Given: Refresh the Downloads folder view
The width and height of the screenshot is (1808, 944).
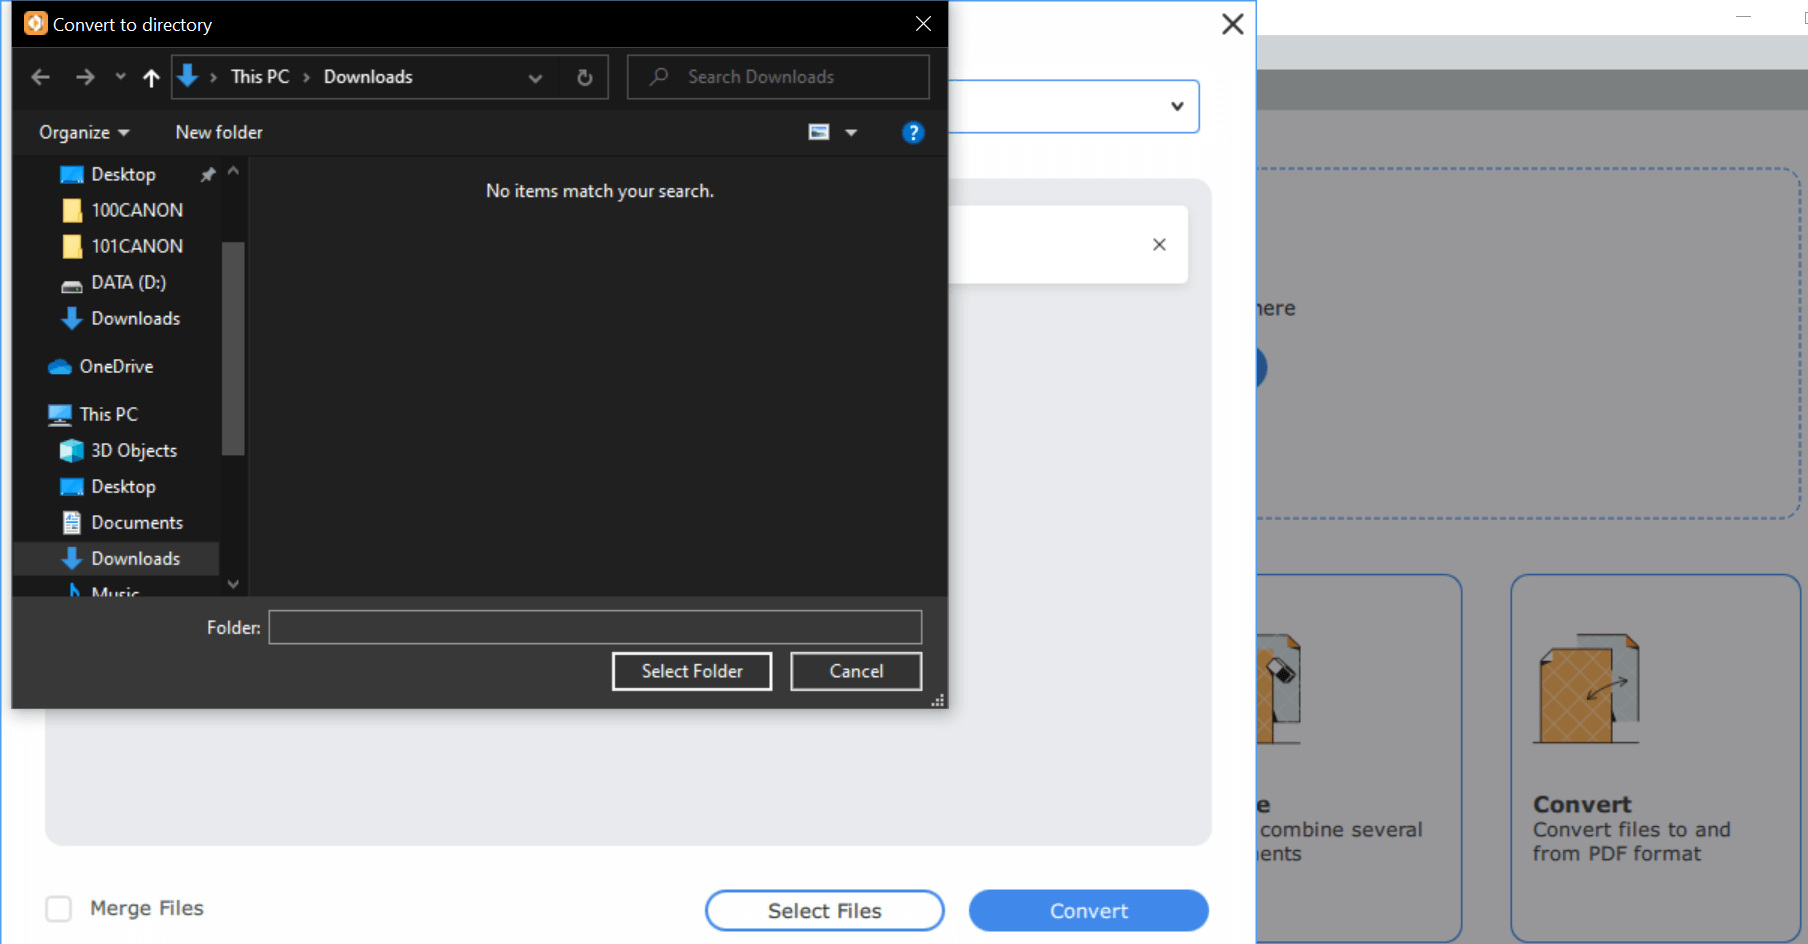Looking at the screenshot, I should tap(583, 76).
